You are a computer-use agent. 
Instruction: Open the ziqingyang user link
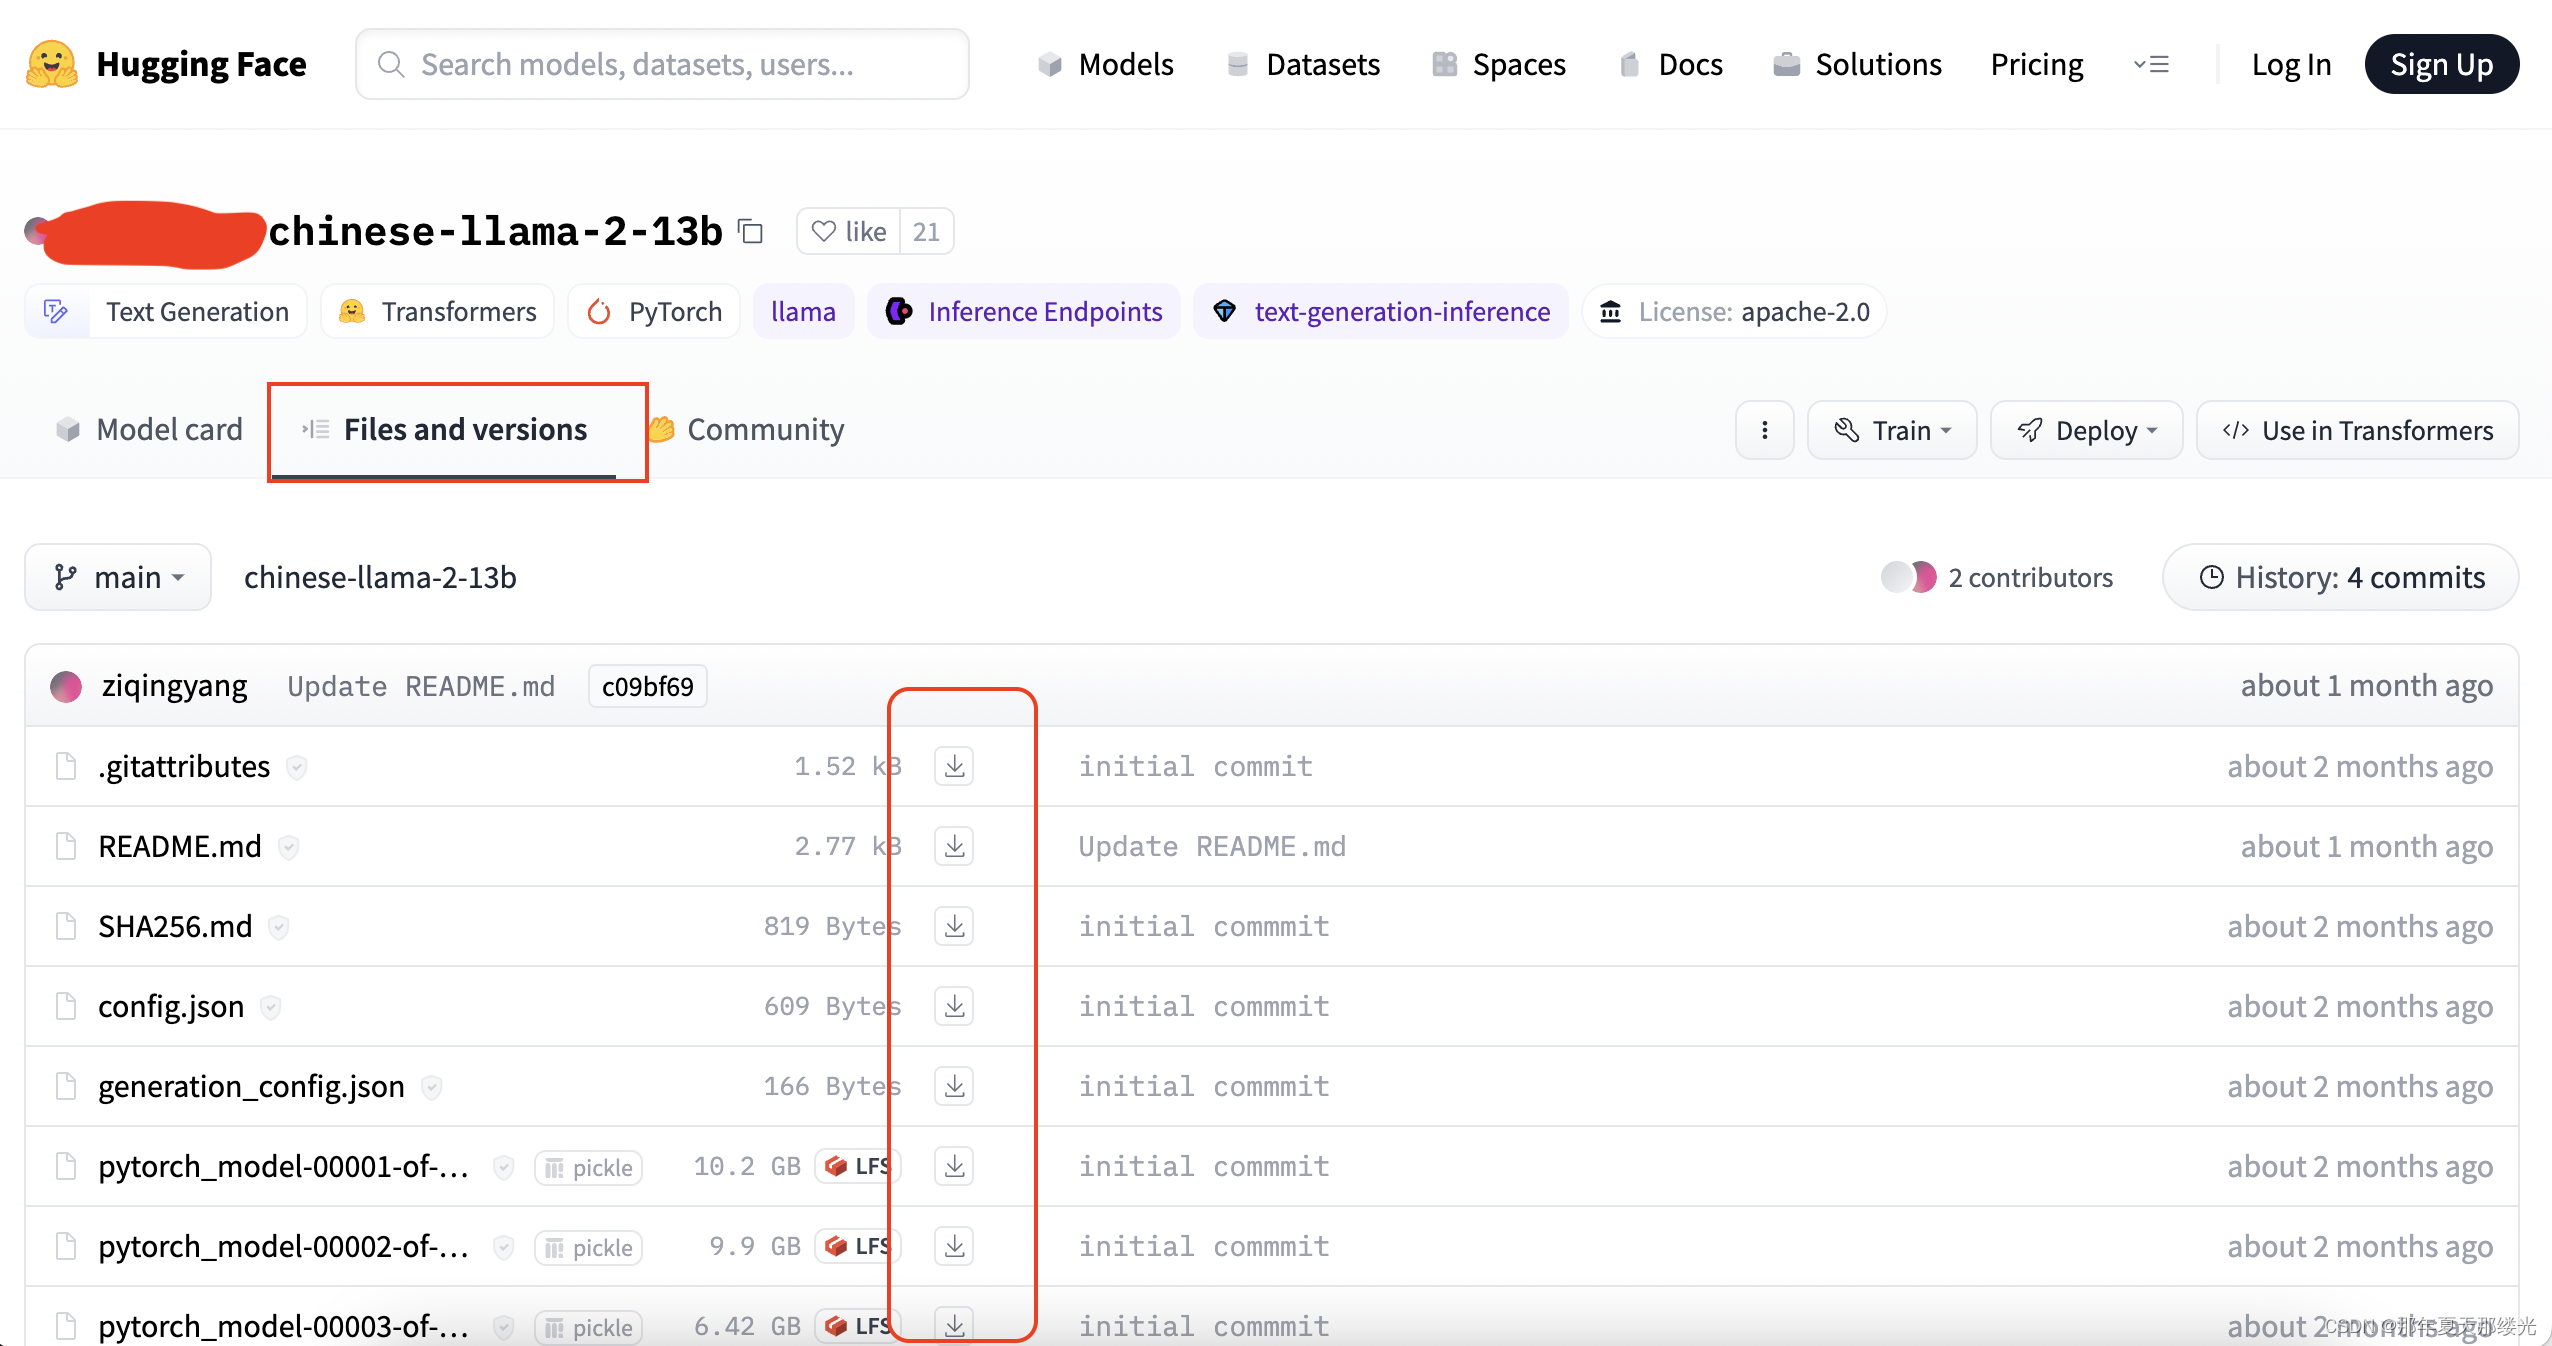coord(174,686)
